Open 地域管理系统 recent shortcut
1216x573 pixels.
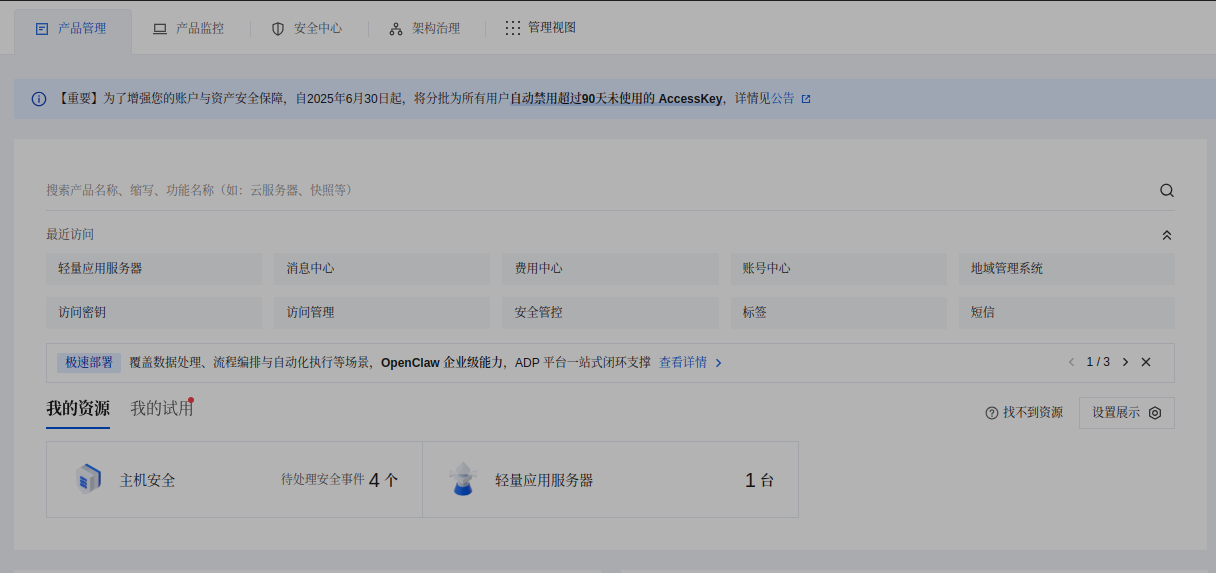point(1067,269)
